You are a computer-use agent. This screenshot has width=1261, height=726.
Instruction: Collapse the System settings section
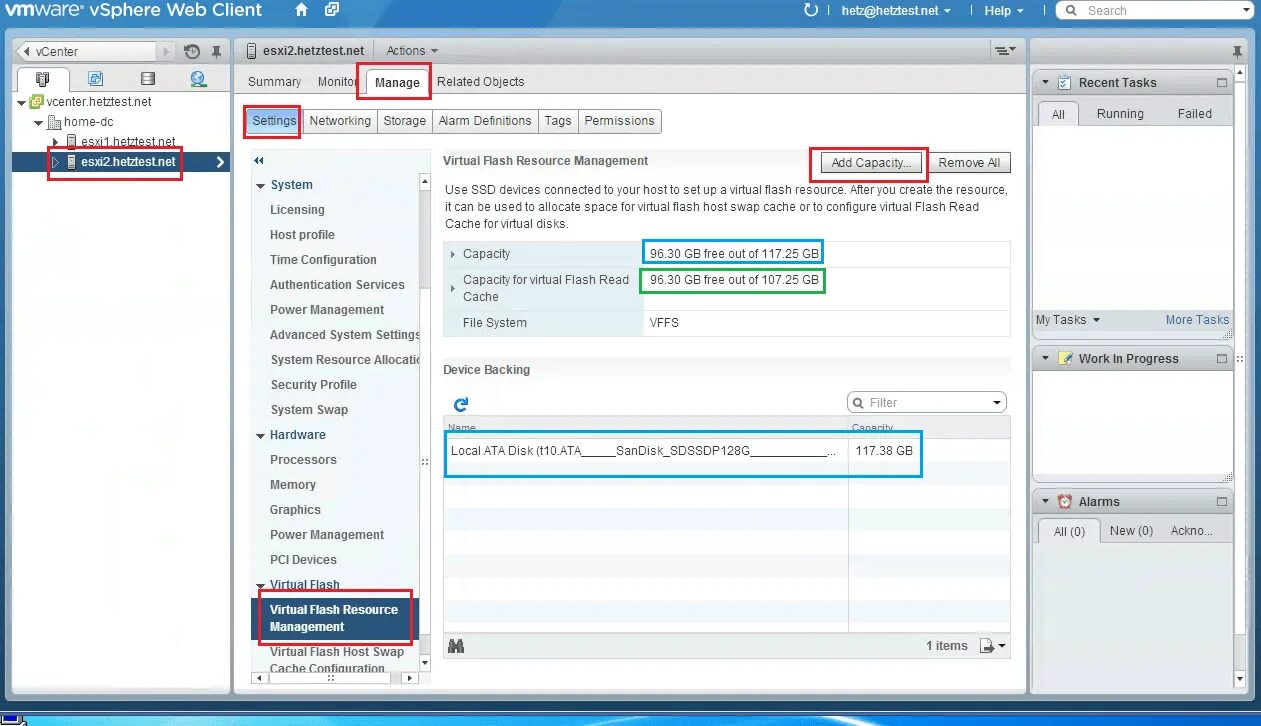point(261,185)
